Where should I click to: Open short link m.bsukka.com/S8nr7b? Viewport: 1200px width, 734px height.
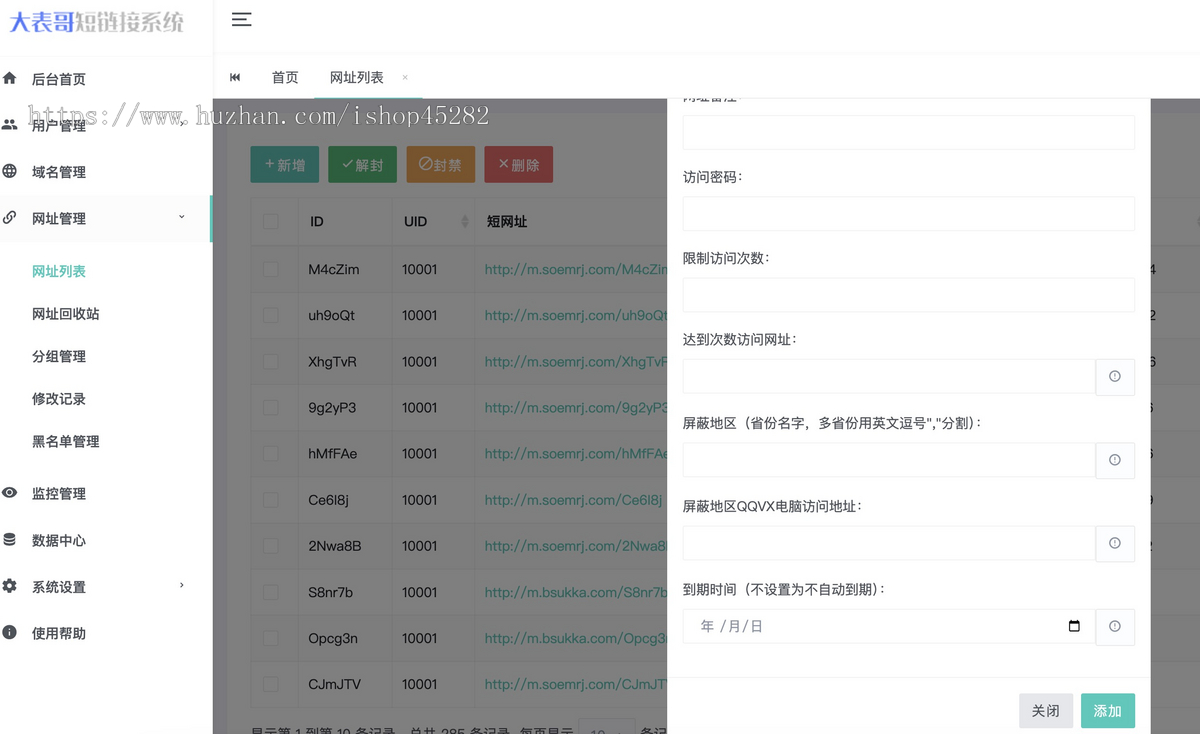coord(576,592)
